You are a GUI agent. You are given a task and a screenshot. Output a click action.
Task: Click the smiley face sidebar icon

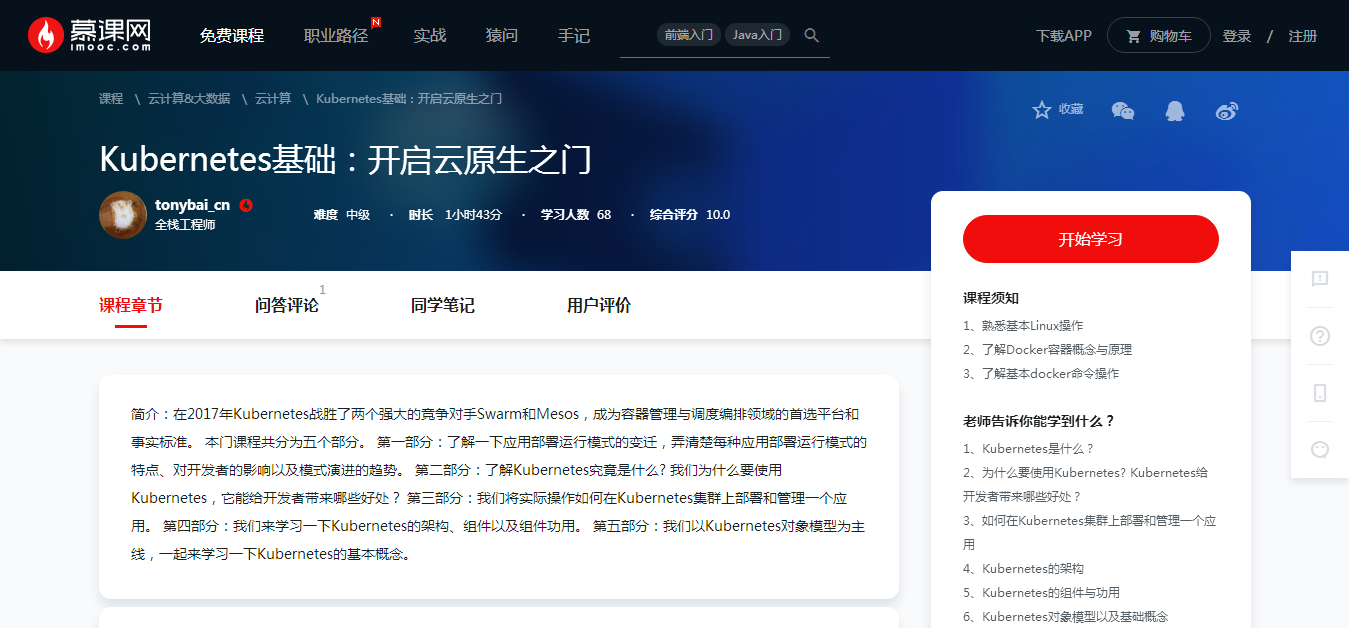tap(1320, 450)
